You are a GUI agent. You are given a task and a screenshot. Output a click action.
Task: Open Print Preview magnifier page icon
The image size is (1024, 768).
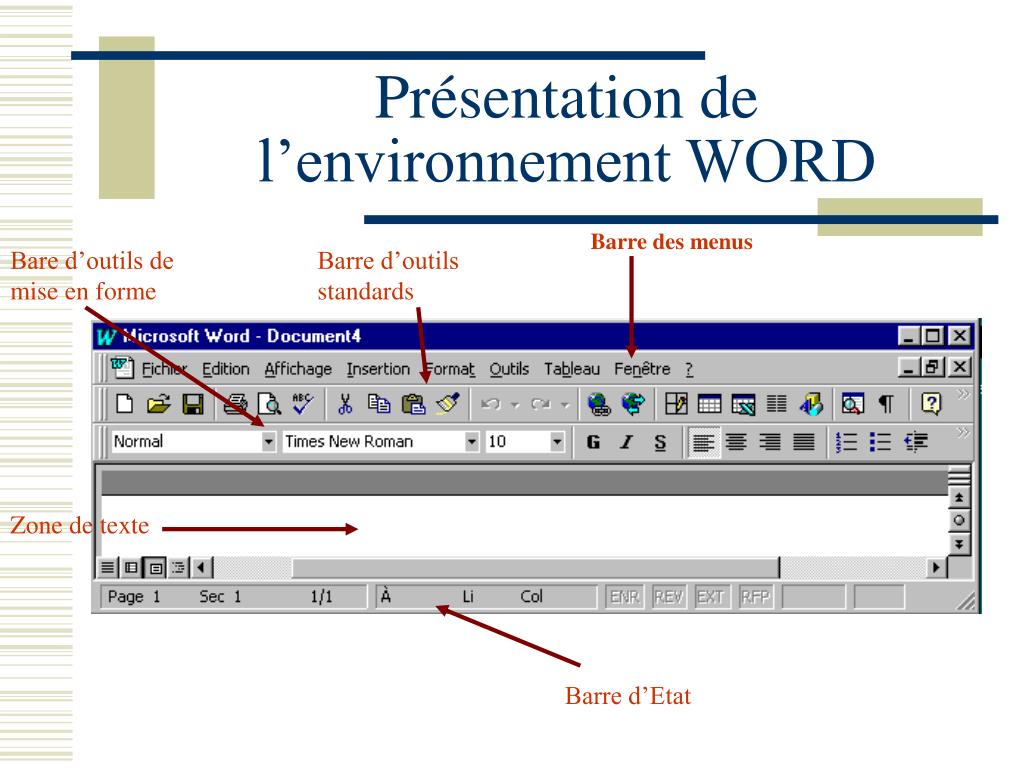(269, 404)
